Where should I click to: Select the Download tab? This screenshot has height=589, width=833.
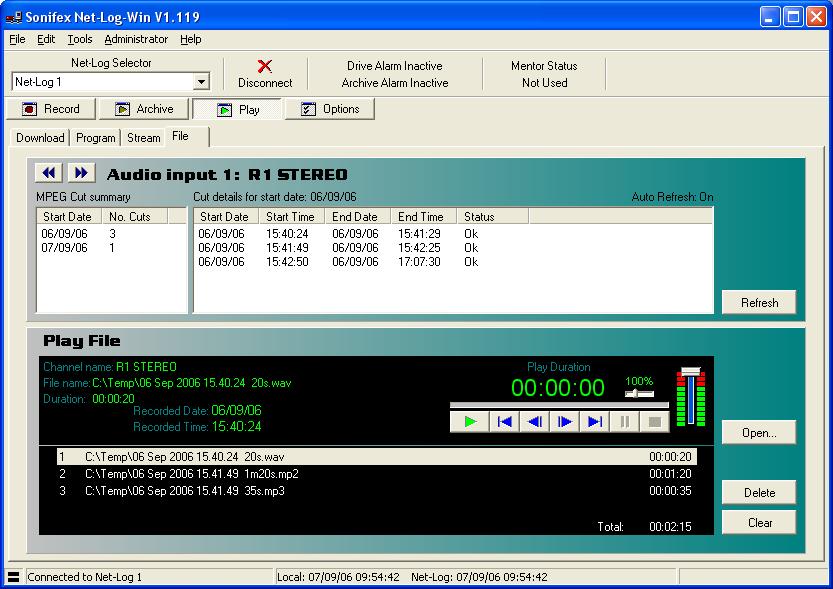point(40,138)
